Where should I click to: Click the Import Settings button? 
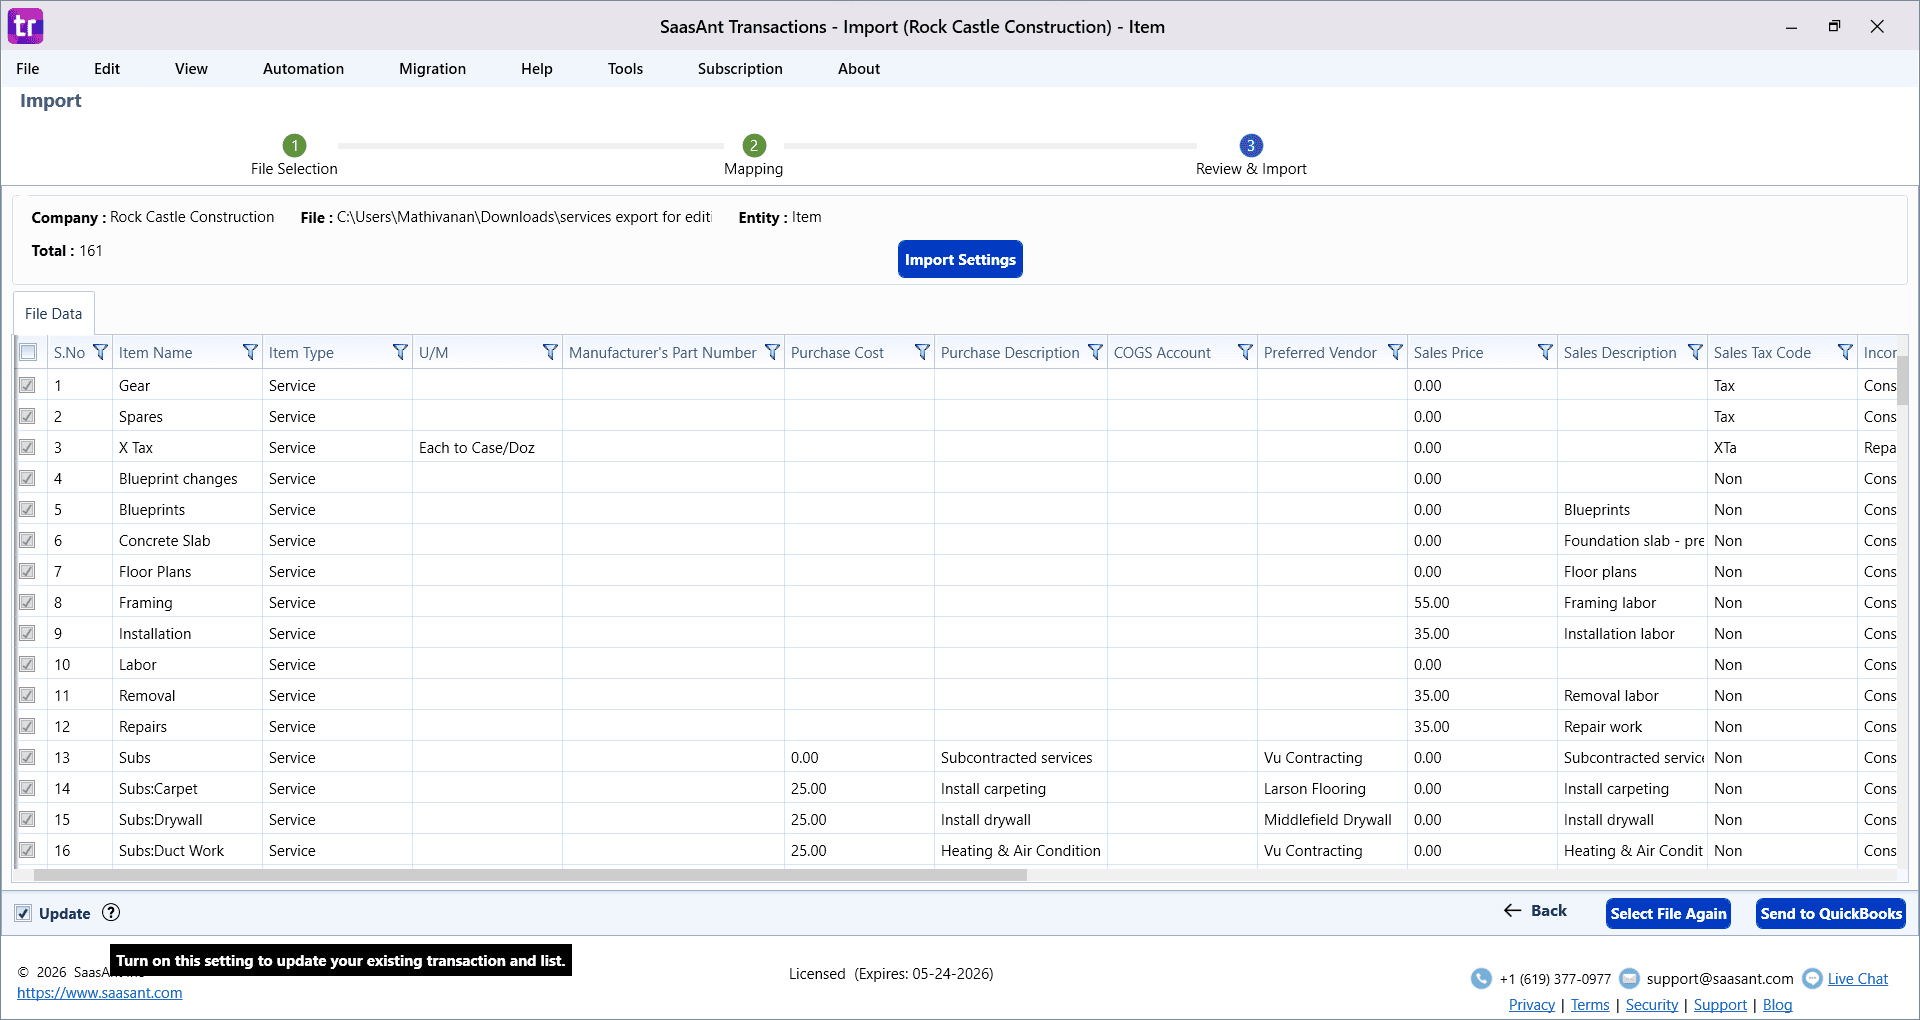[959, 259]
